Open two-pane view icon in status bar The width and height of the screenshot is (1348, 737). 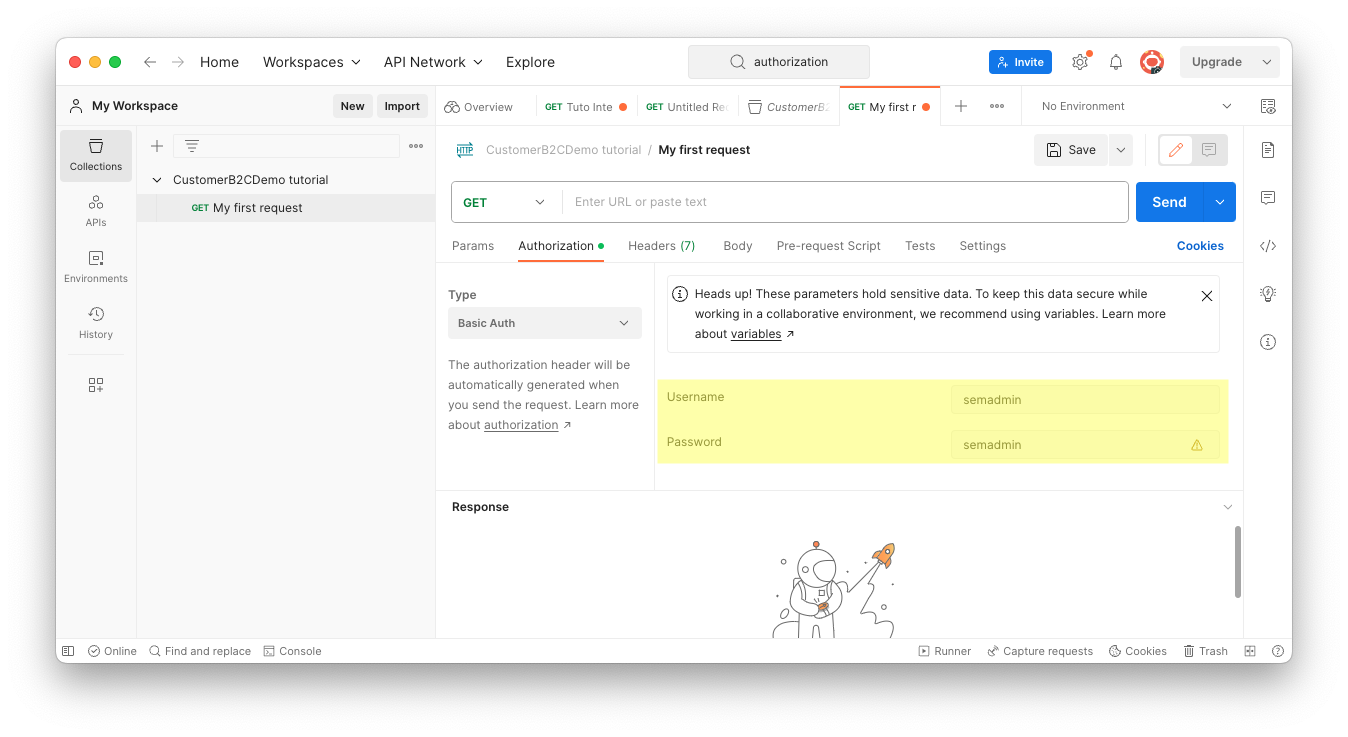click(x=1250, y=651)
